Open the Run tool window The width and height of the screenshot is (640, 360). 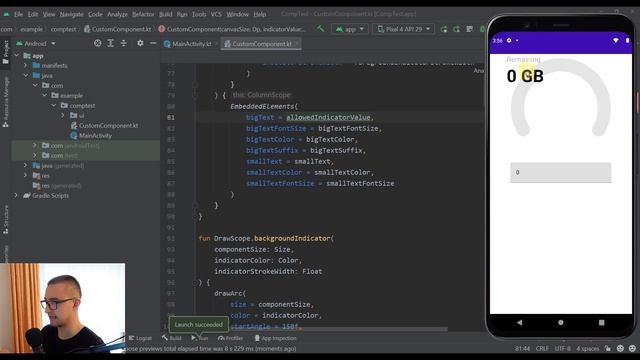pyautogui.click(x=200, y=338)
